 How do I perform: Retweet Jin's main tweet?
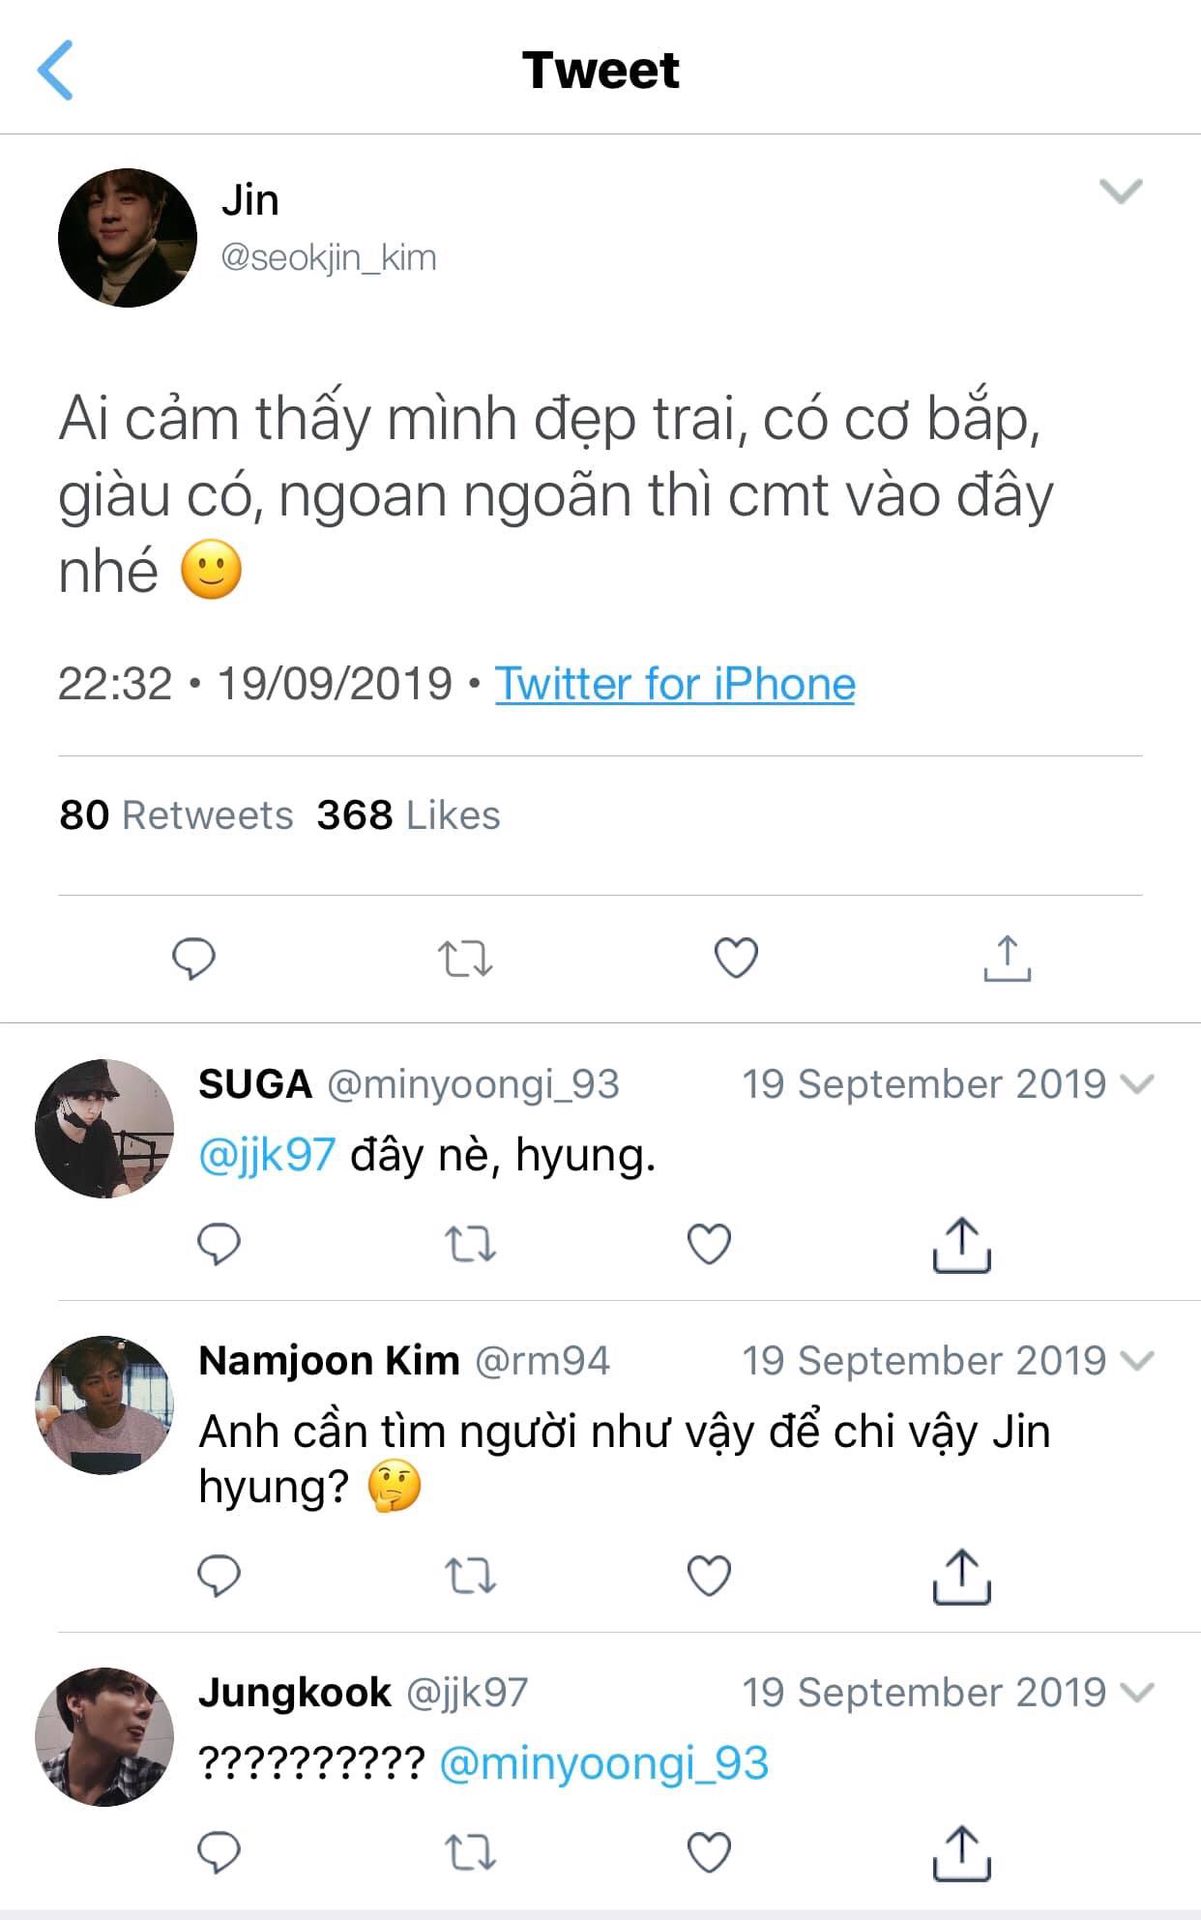click(465, 958)
